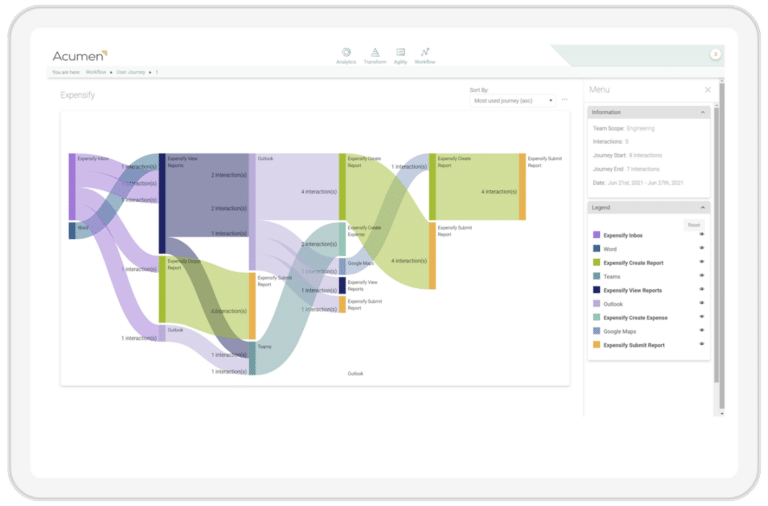Open the Workflow section icon
The image size is (768, 506).
tap(426, 53)
